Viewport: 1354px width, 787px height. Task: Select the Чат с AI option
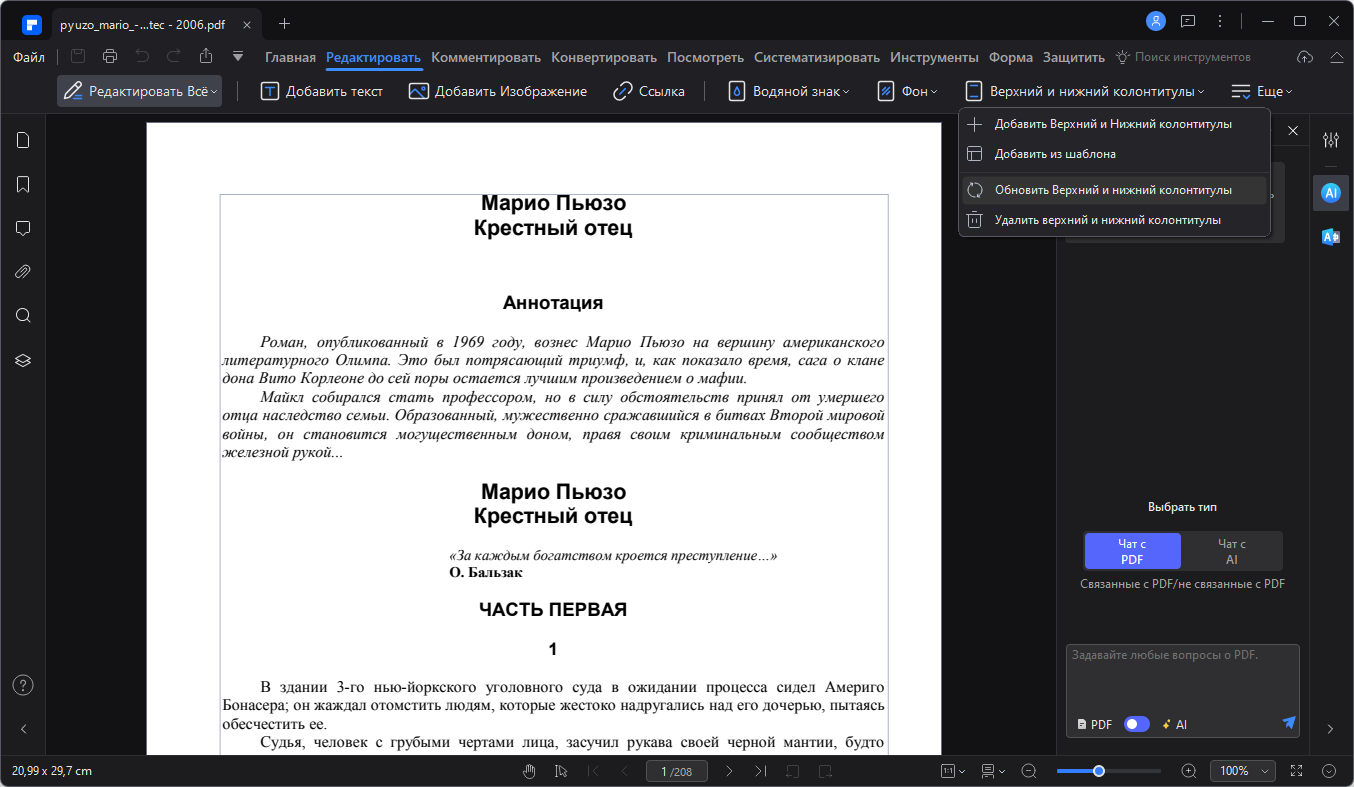(x=1231, y=551)
